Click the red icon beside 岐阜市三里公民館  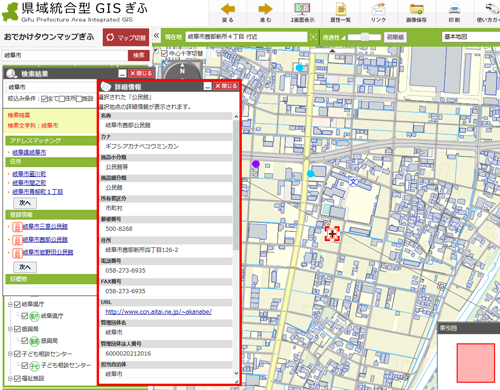(17, 227)
